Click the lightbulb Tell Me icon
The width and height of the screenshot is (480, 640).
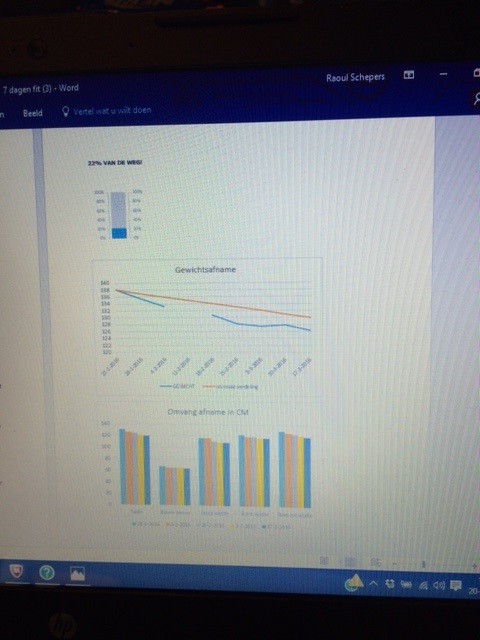pyautogui.click(x=65, y=111)
